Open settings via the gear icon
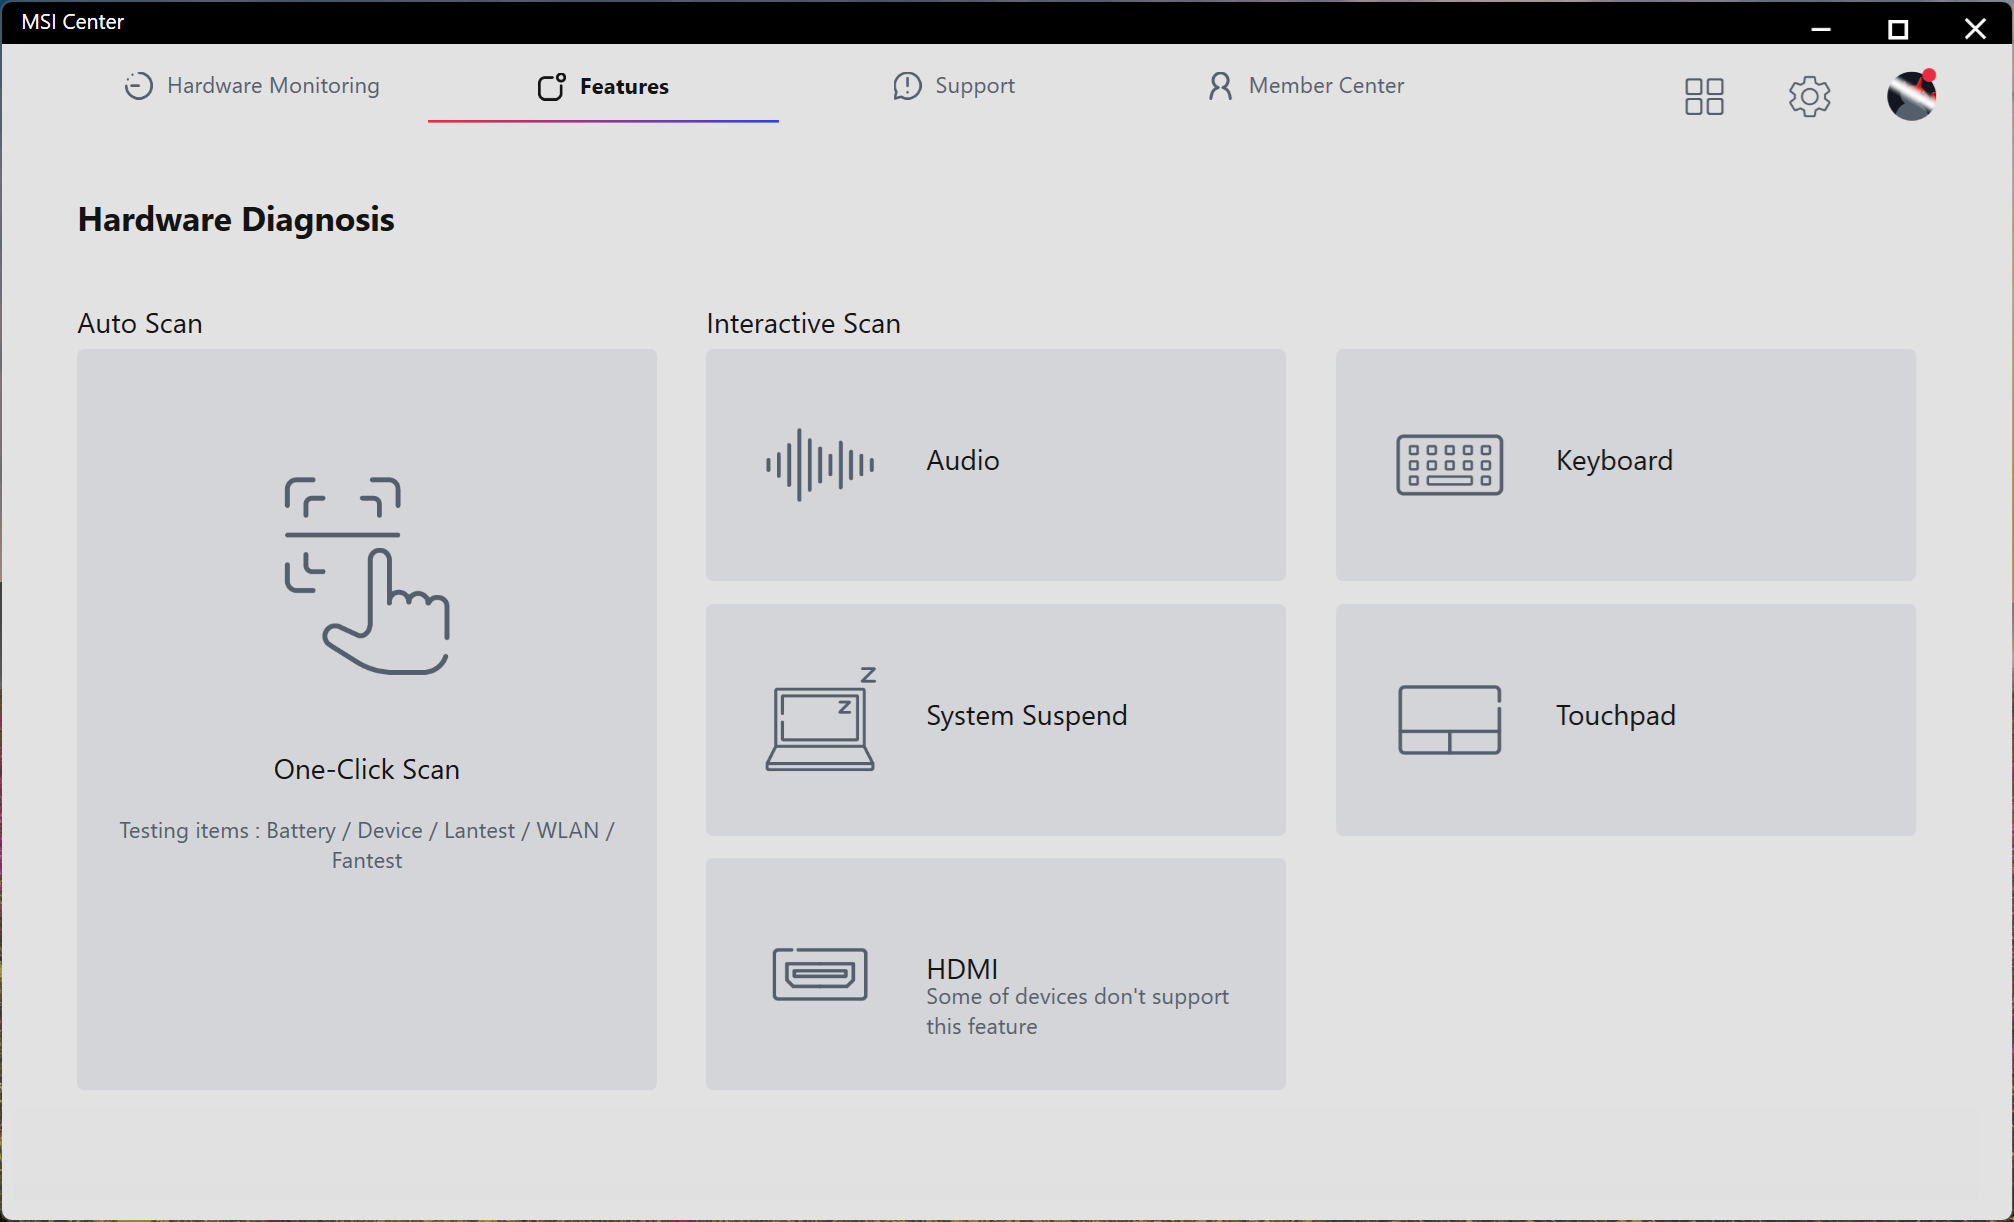The height and width of the screenshot is (1222, 2014). point(1809,96)
